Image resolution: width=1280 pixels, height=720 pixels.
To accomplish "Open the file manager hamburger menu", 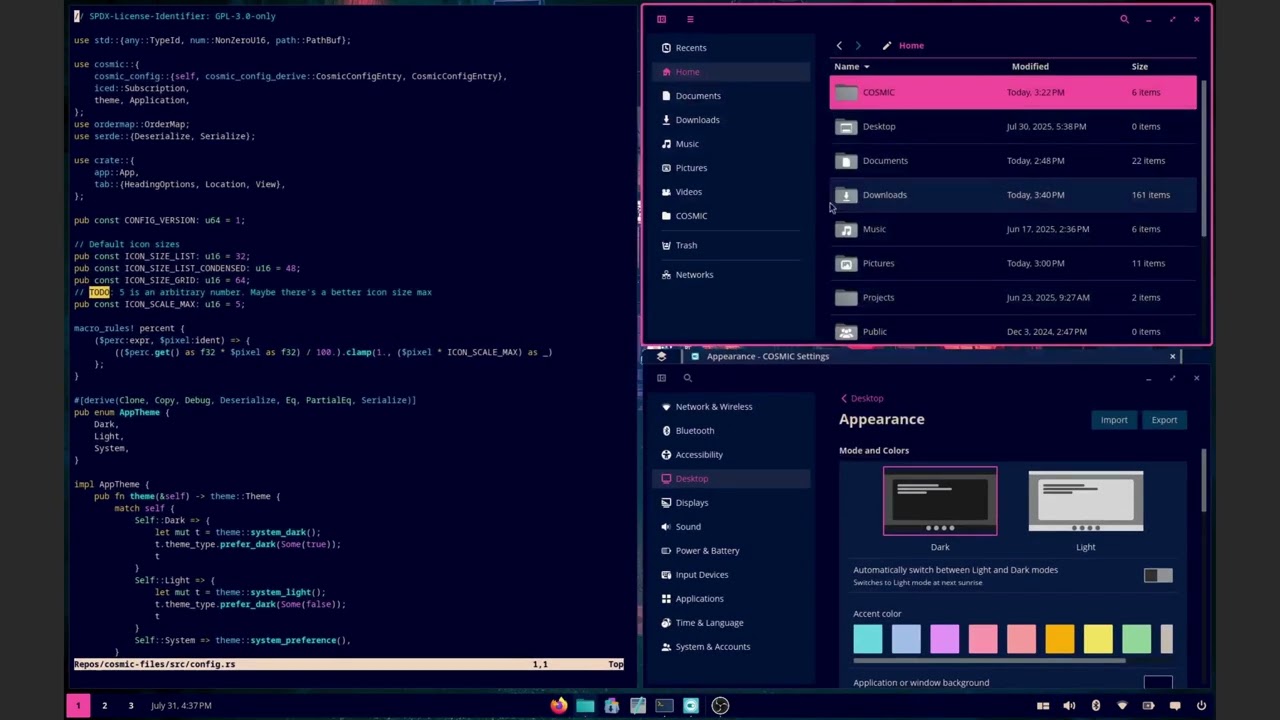I will (690, 19).
